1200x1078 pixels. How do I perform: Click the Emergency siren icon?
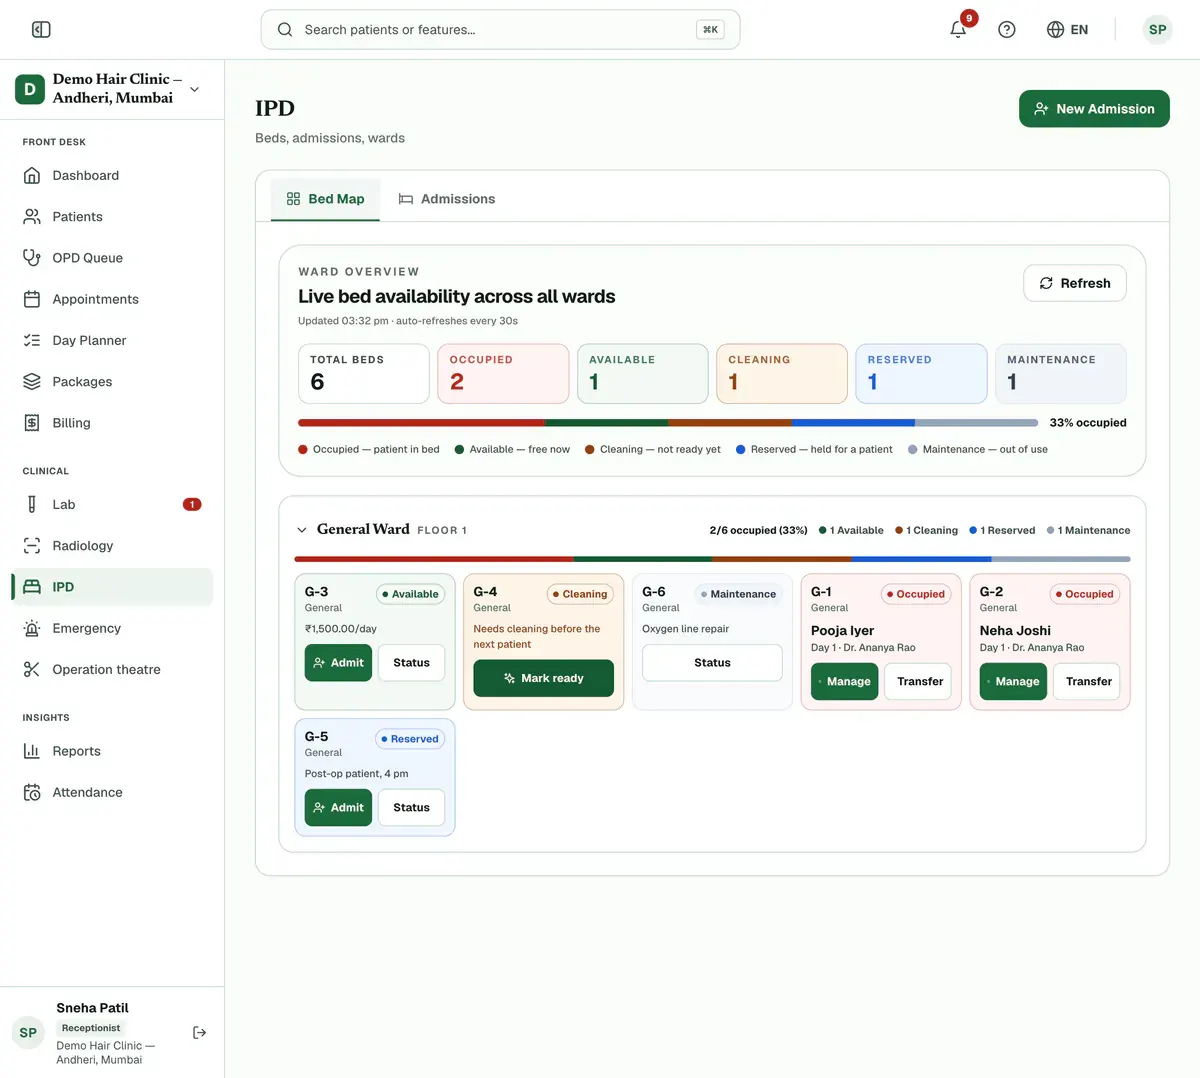point(32,628)
